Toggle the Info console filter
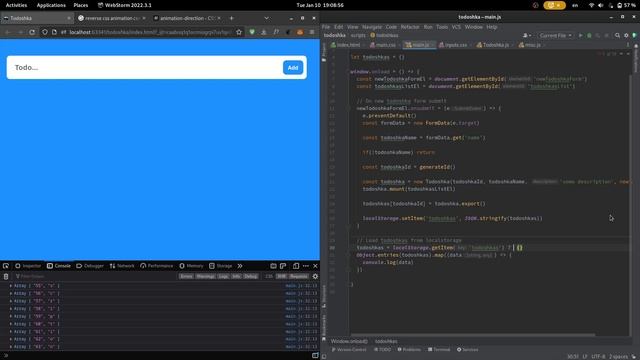640x360 pixels. pyautogui.click(x=236, y=276)
